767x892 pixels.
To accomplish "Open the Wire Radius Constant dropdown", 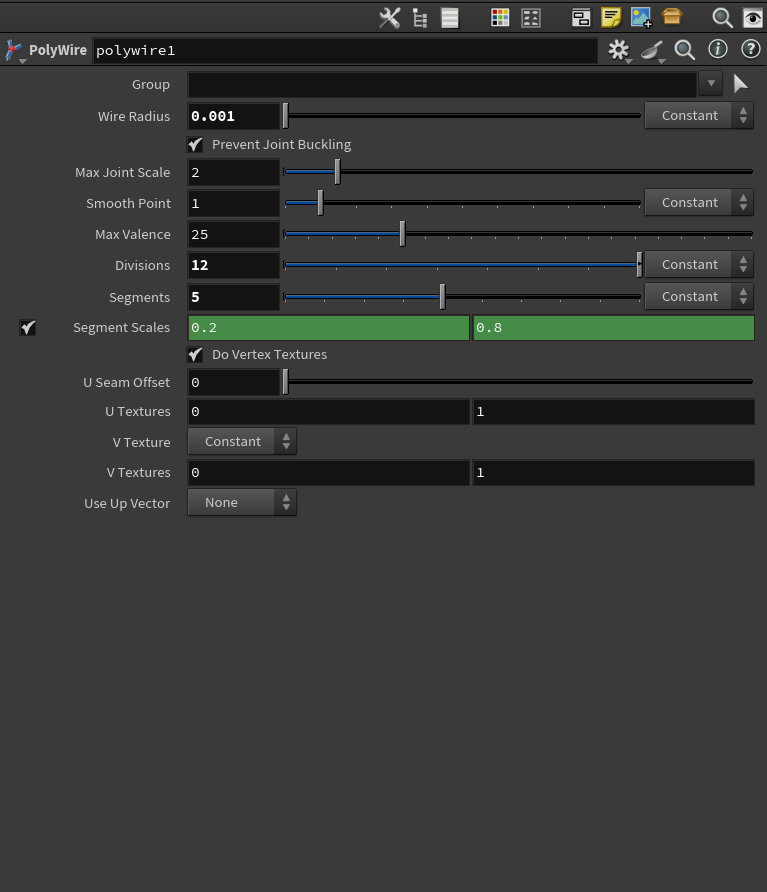I will [698, 116].
